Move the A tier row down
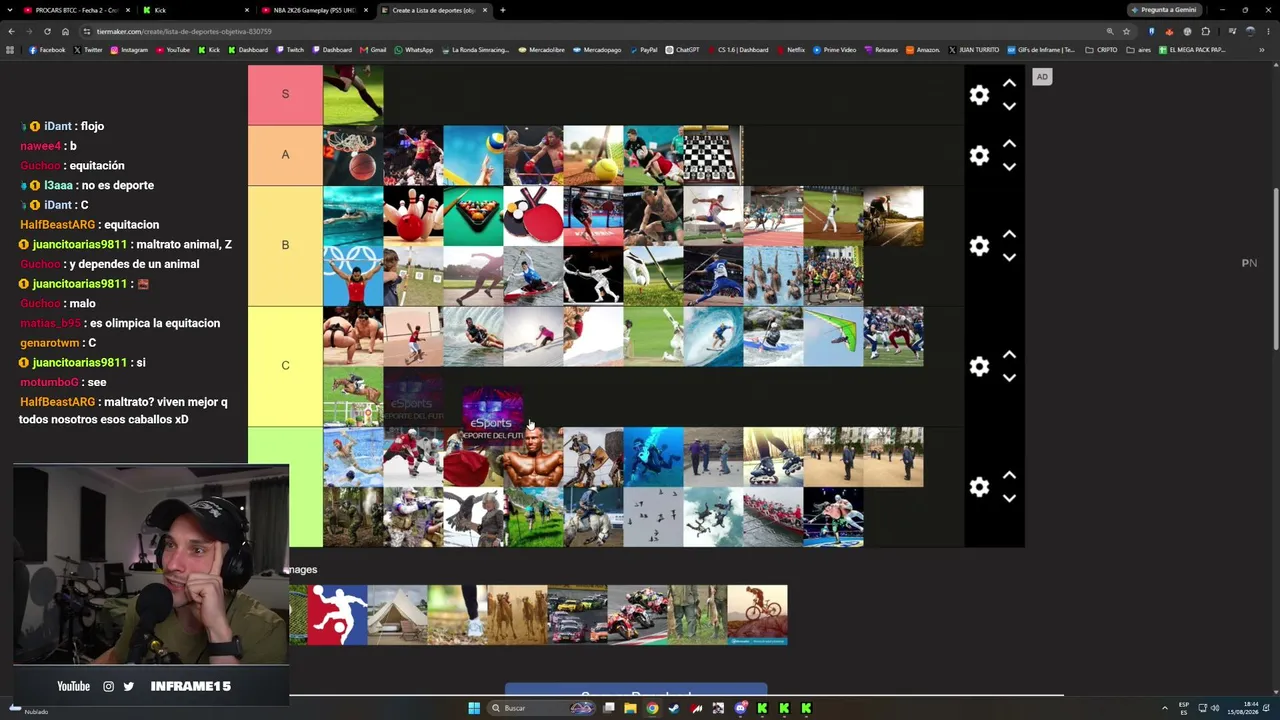The width and height of the screenshot is (1280, 720). 1009,167
